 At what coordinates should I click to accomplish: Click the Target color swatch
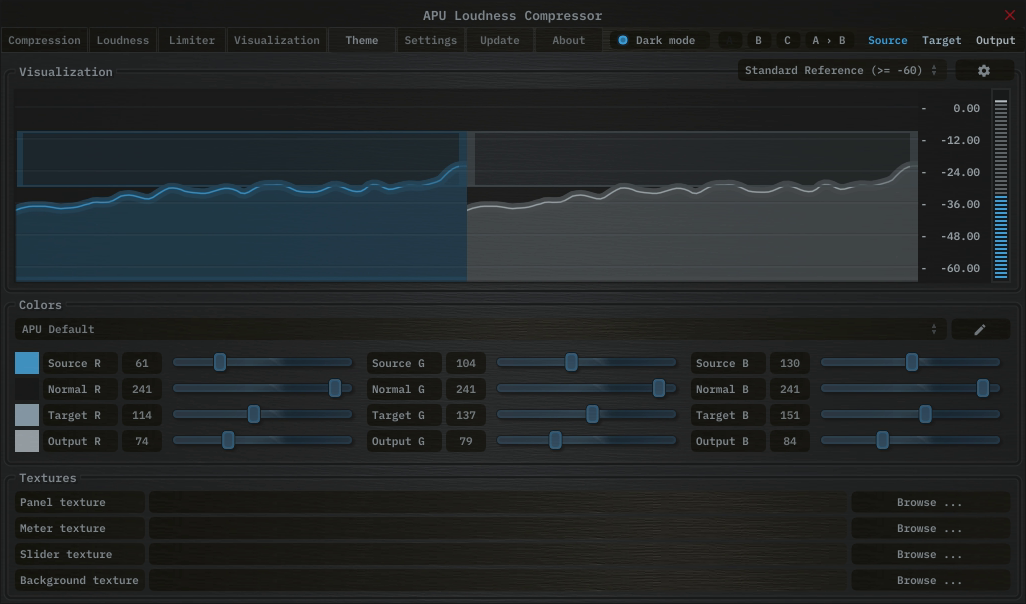(27, 415)
